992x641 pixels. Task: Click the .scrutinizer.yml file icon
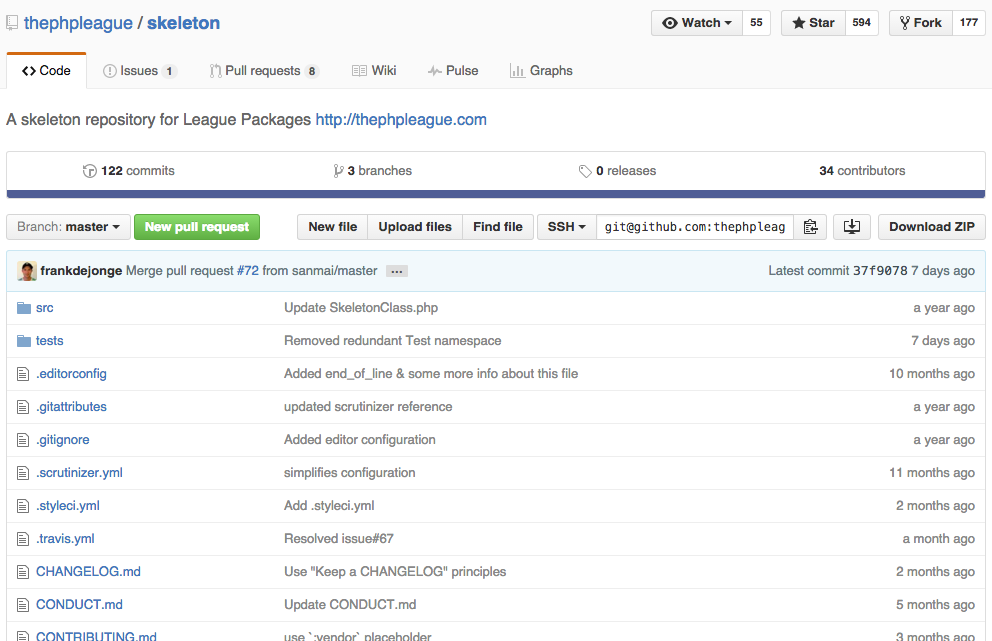click(23, 473)
